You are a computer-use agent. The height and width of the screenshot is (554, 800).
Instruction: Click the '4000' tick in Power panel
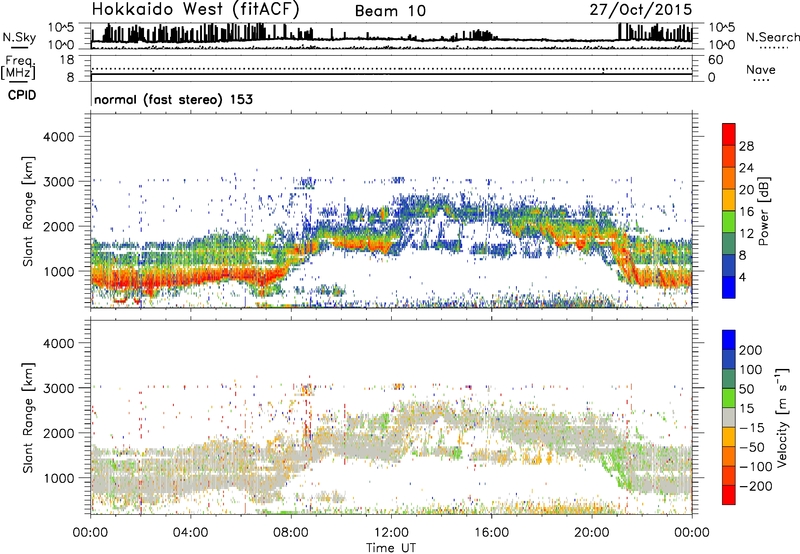(x=59, y=137)
